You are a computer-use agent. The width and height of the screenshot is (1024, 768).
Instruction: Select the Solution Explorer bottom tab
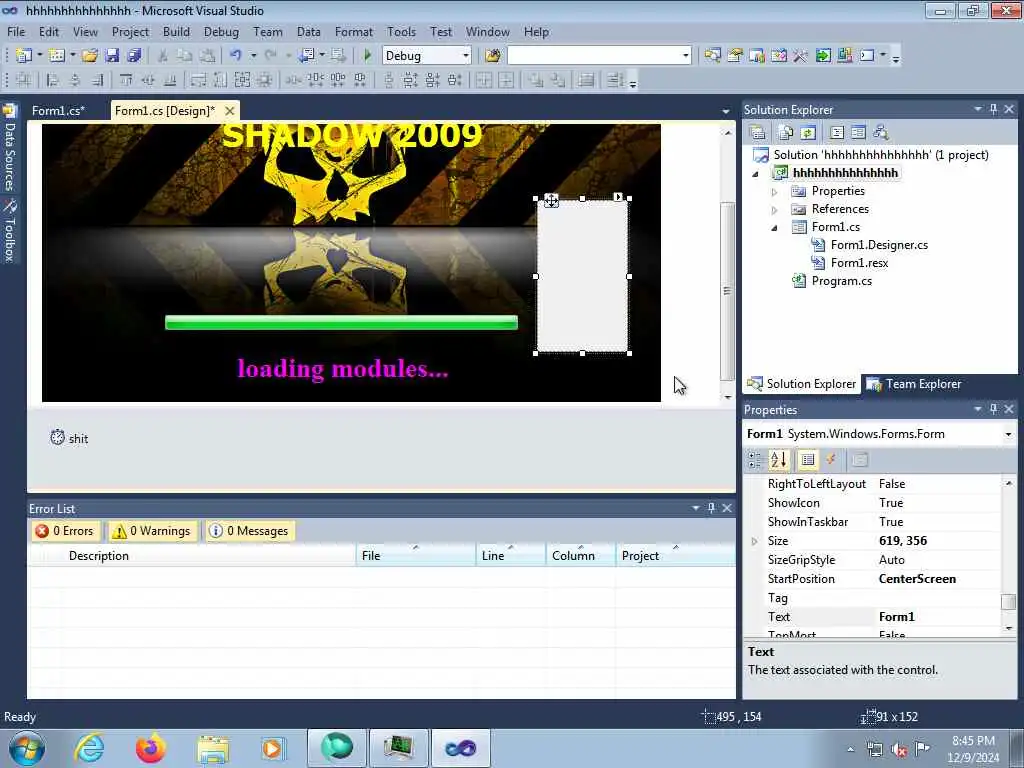[x=802, y=384]
